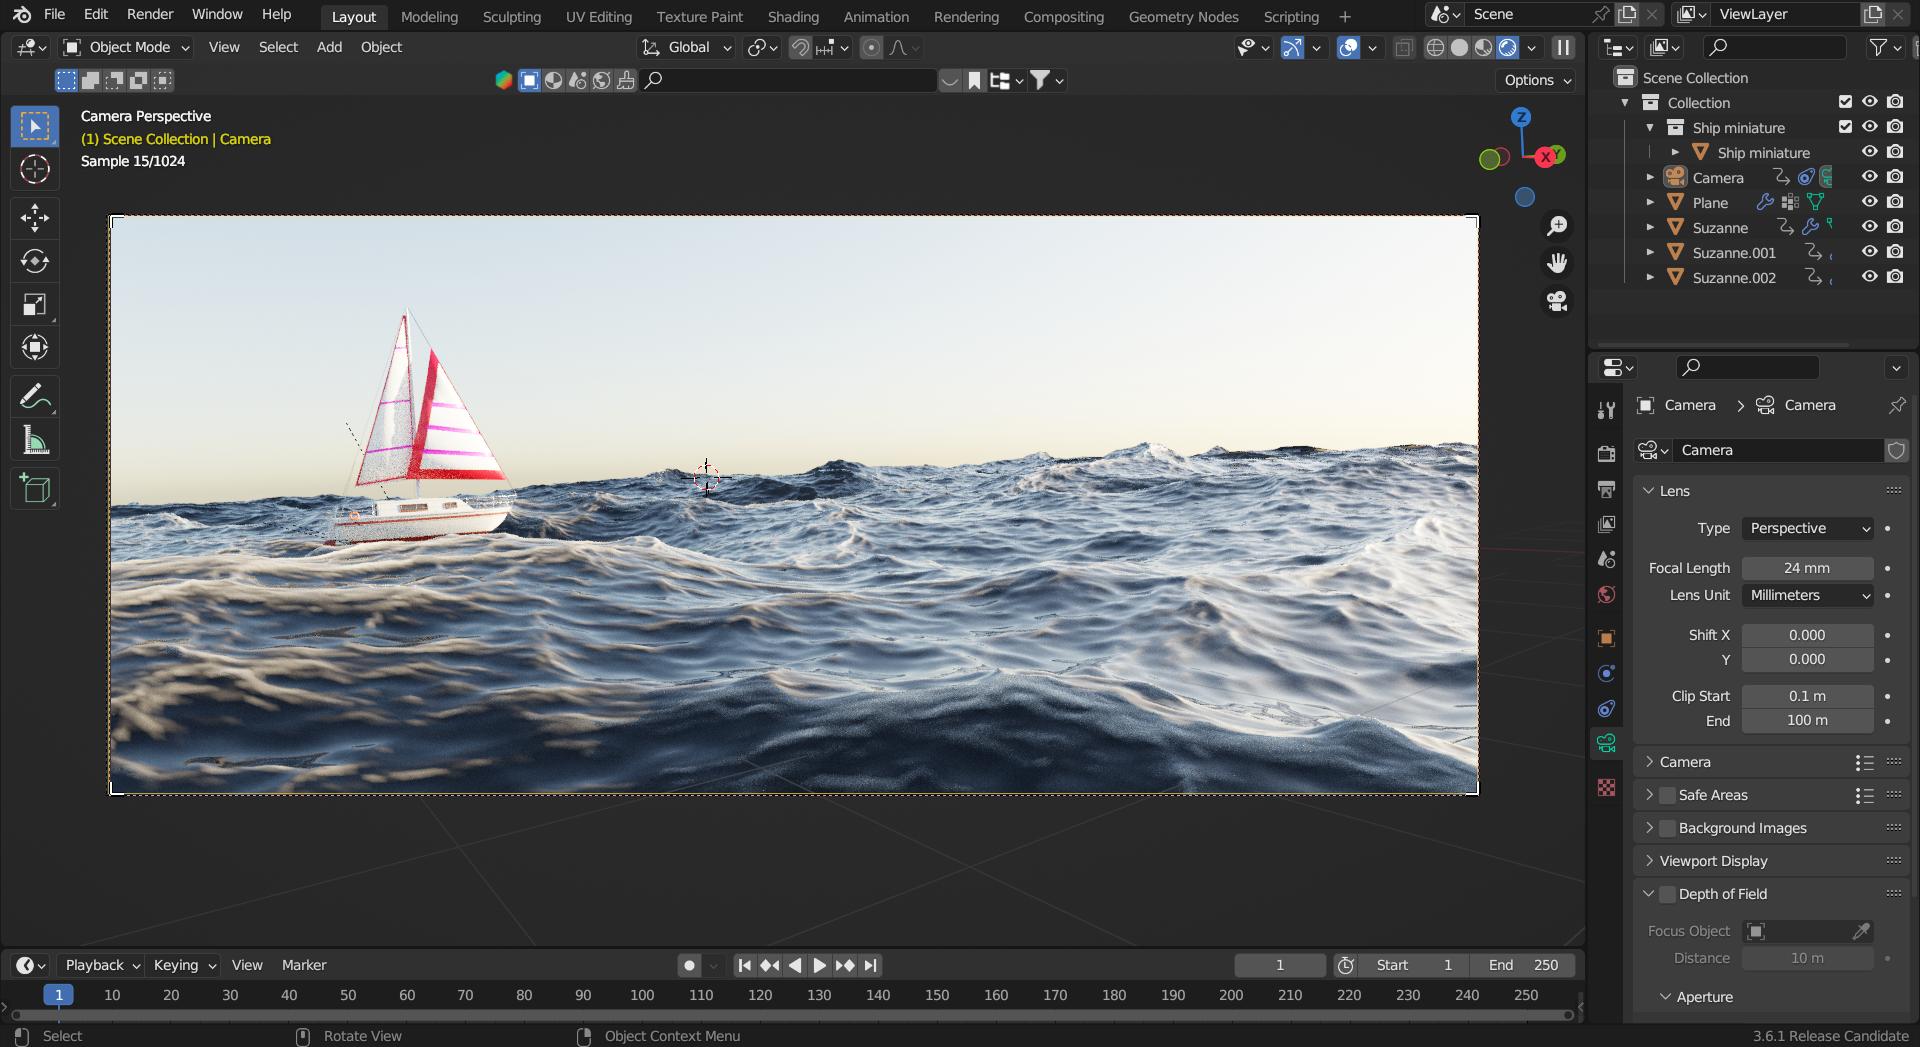Open the Object Constraints properties tab
The width and height of the screenshot is (1920, 1047).
(x=1607, y=709)
